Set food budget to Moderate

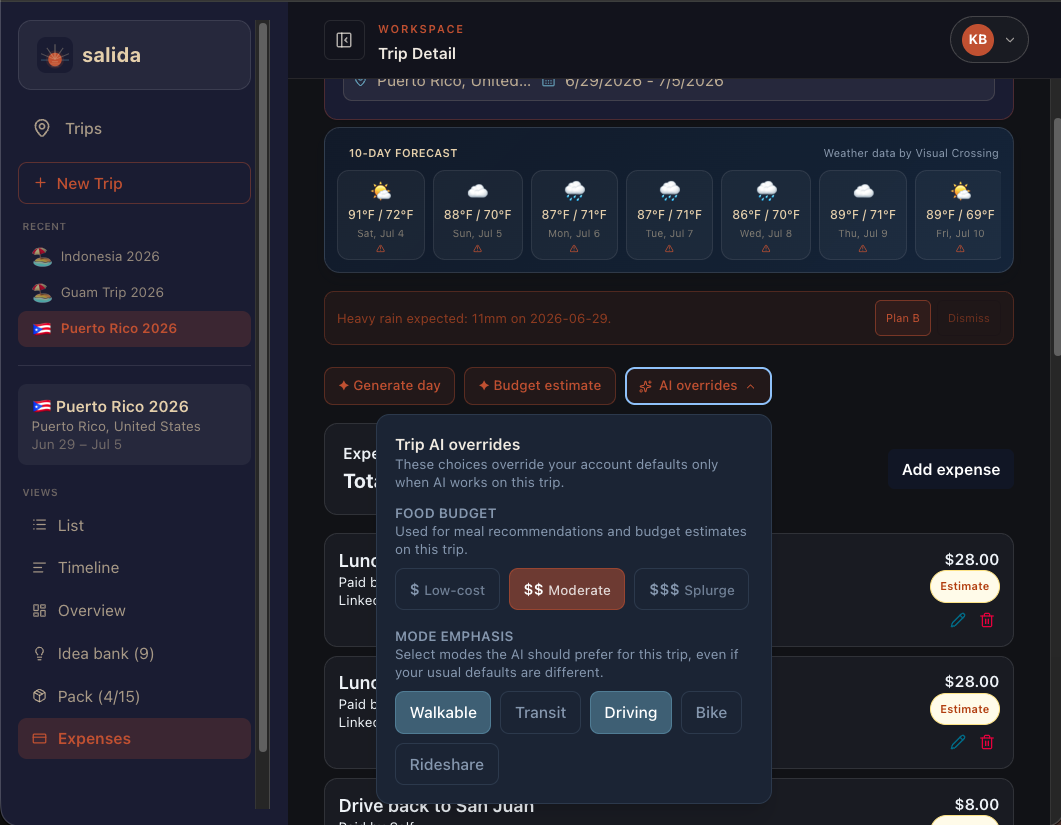tap(567, 589)
